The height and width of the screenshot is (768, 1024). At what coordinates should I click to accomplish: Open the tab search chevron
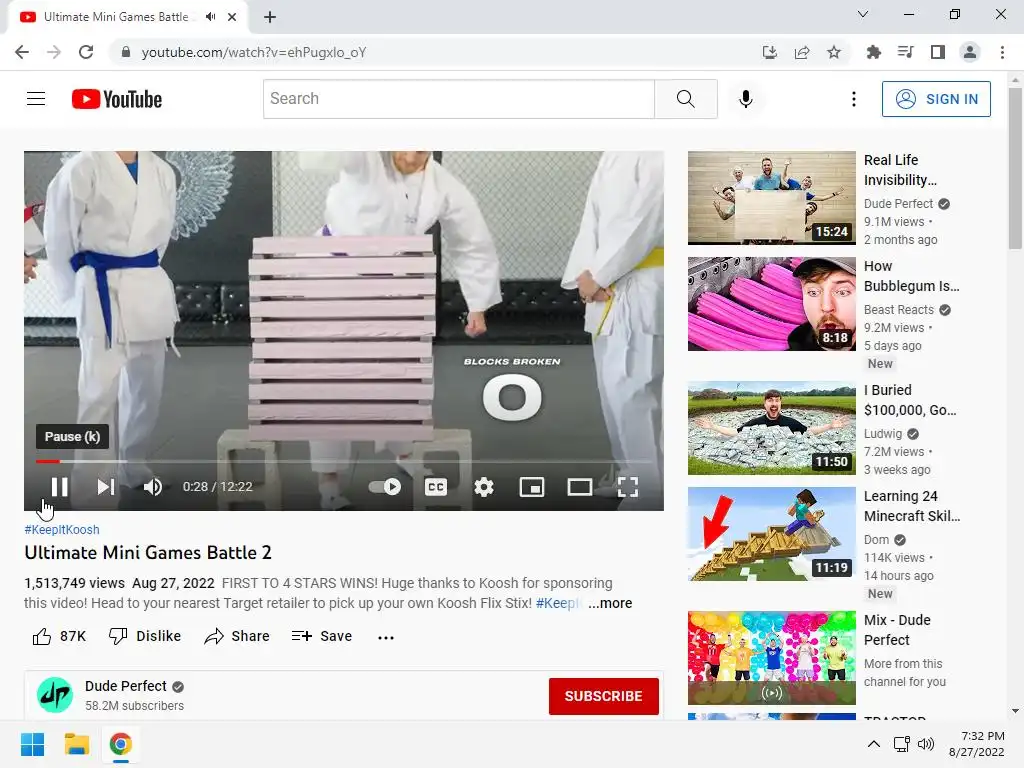tap(863, 14)
